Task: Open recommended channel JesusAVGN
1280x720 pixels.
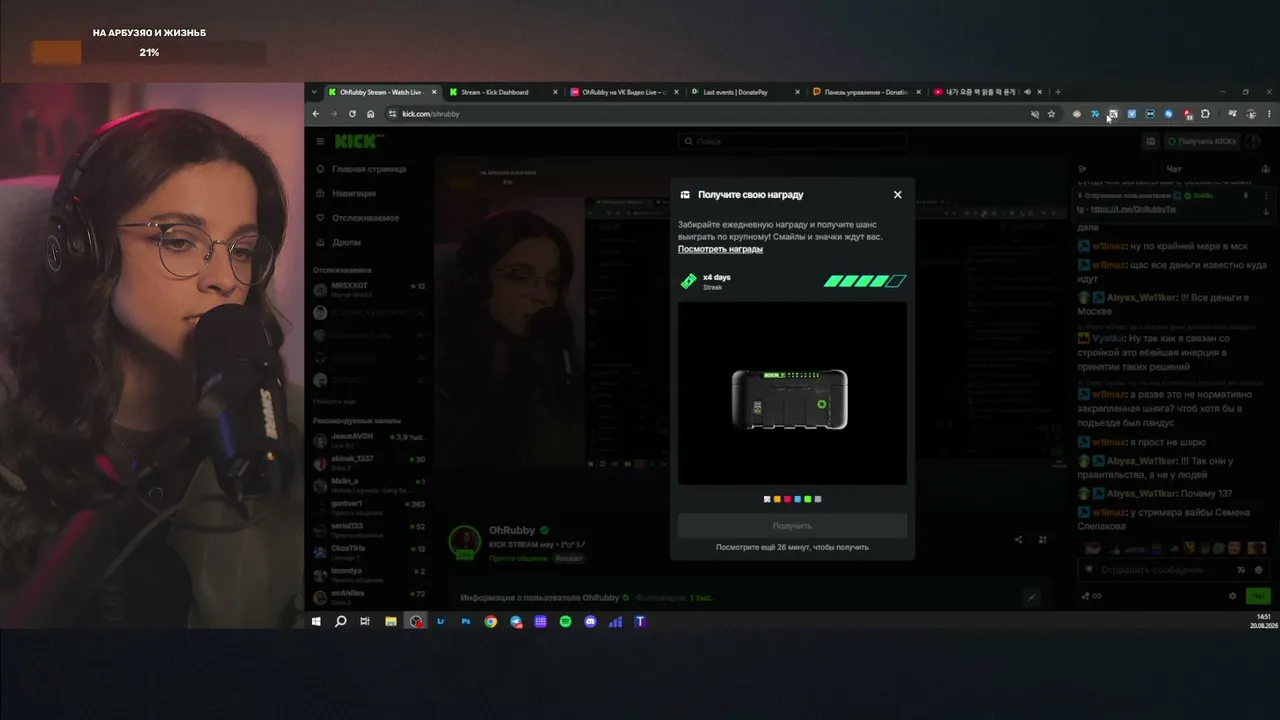Action: (x=369, y=440)
